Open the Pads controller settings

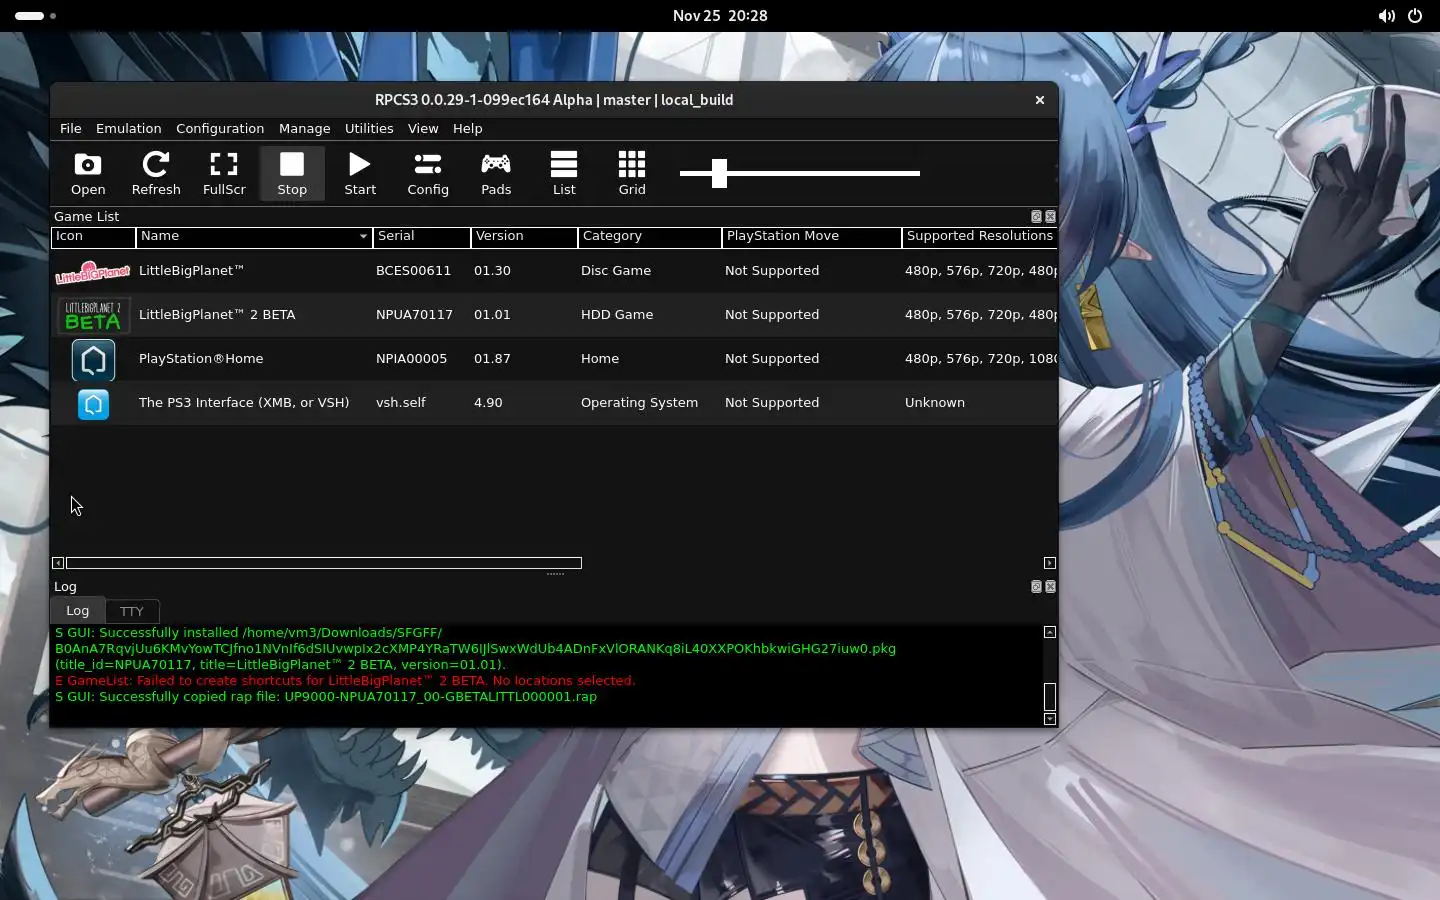tap(496, 174)
